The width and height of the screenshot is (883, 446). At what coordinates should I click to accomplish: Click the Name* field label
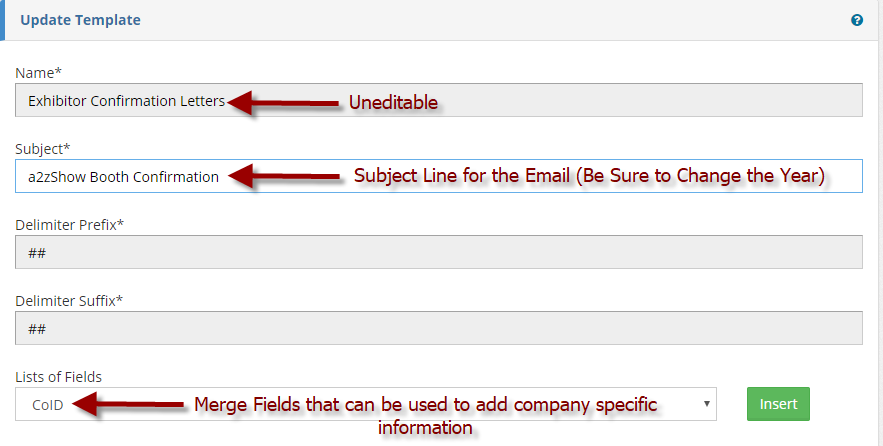[38, 73]
